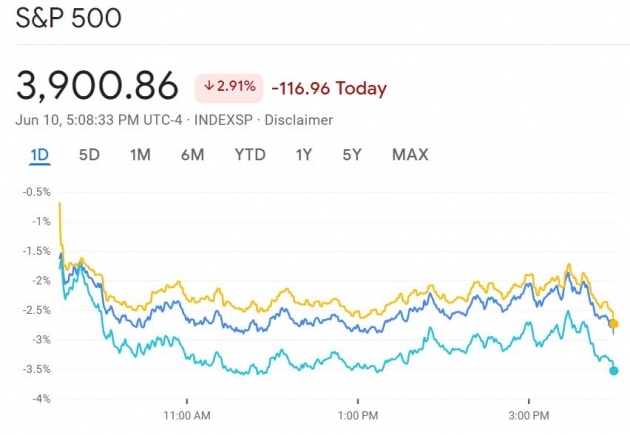The width and height of the screenshot is (630, 435).
Task: Select the YTD time range tab
Action: 250,155
